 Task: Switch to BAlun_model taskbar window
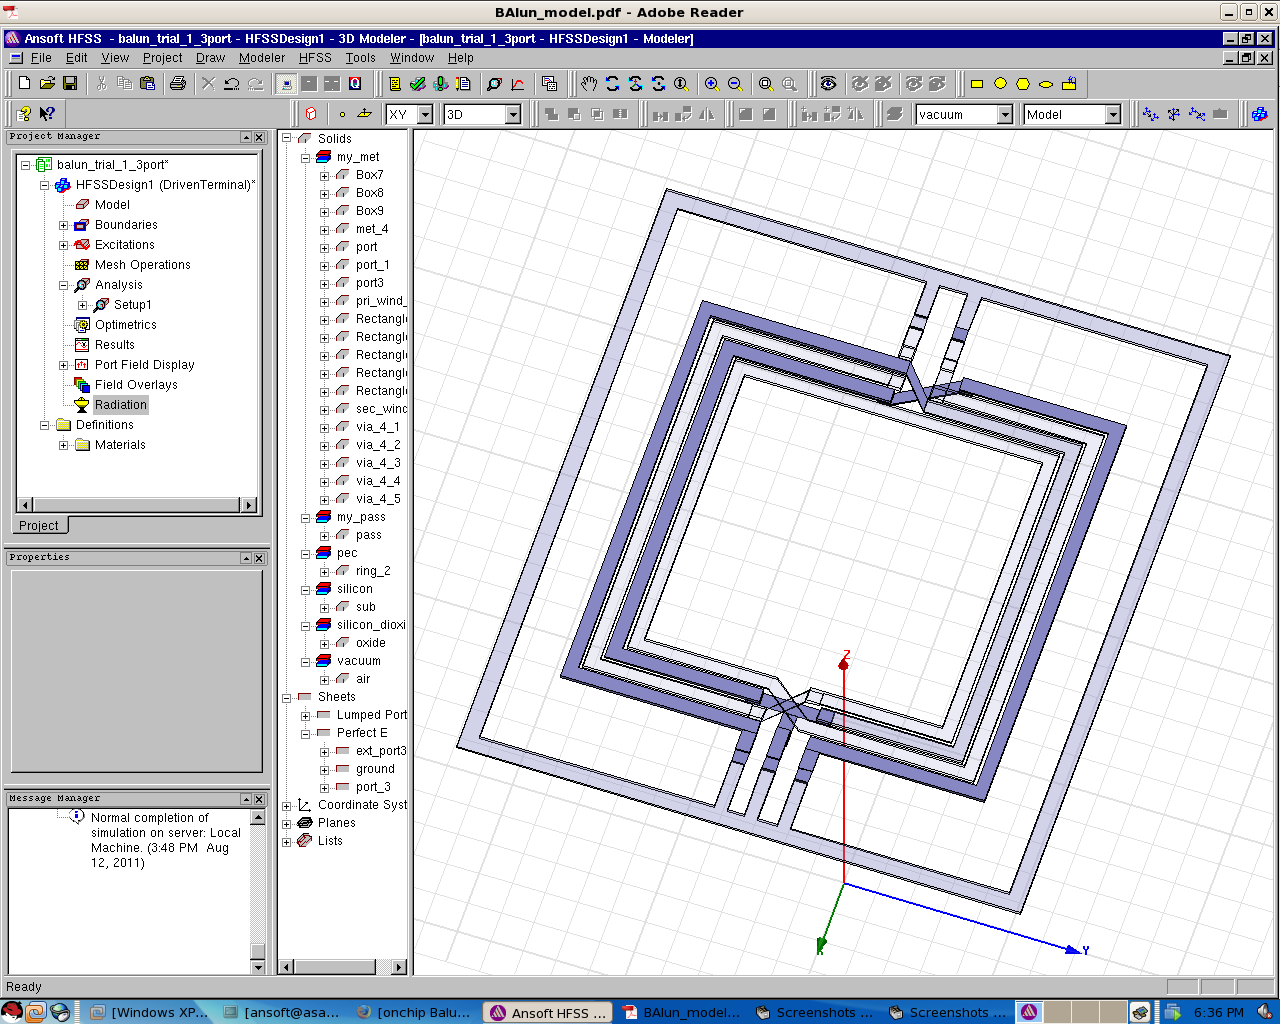[682, 1012]
